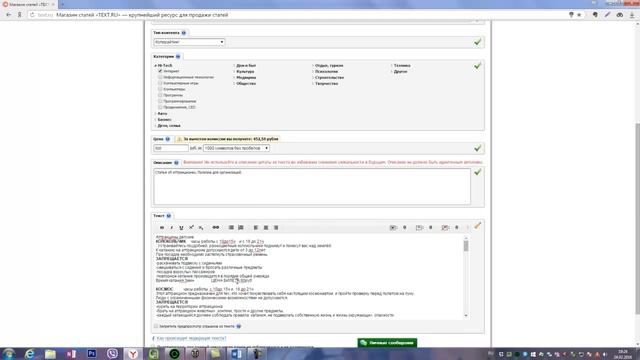Apply superscript formatting

pyautogui.click(x=191, y=227)
